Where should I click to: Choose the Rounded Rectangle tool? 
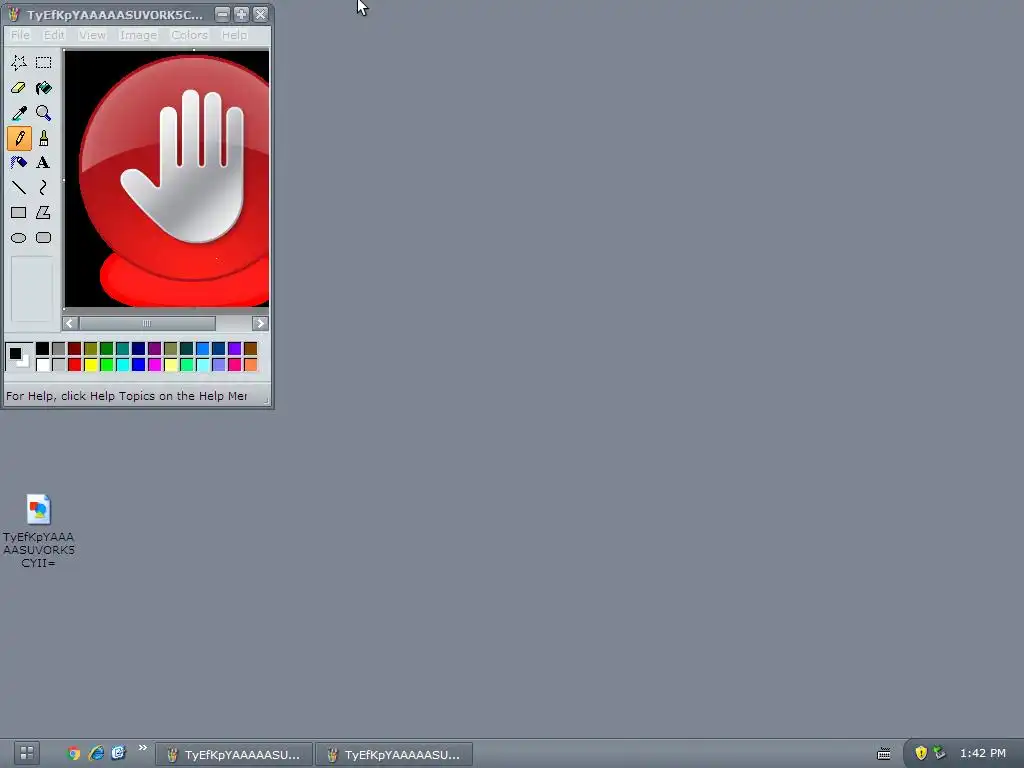[x=44, y=238]
